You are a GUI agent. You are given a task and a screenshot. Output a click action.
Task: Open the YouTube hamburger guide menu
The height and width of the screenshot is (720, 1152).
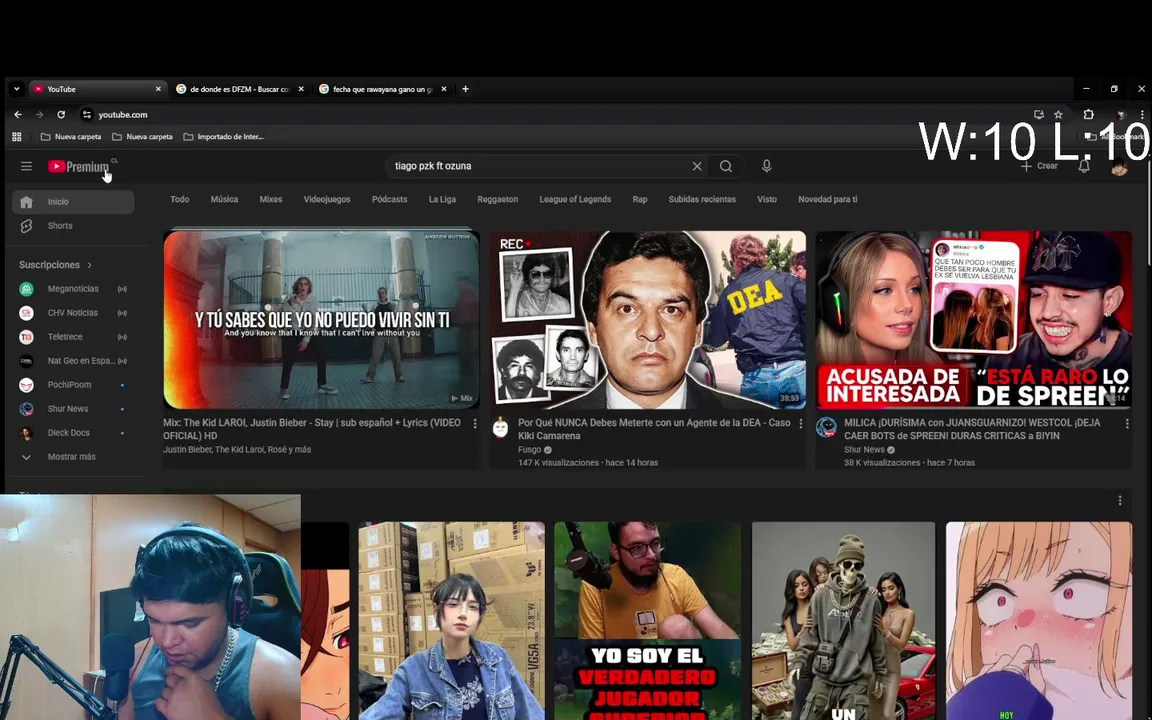26,166
